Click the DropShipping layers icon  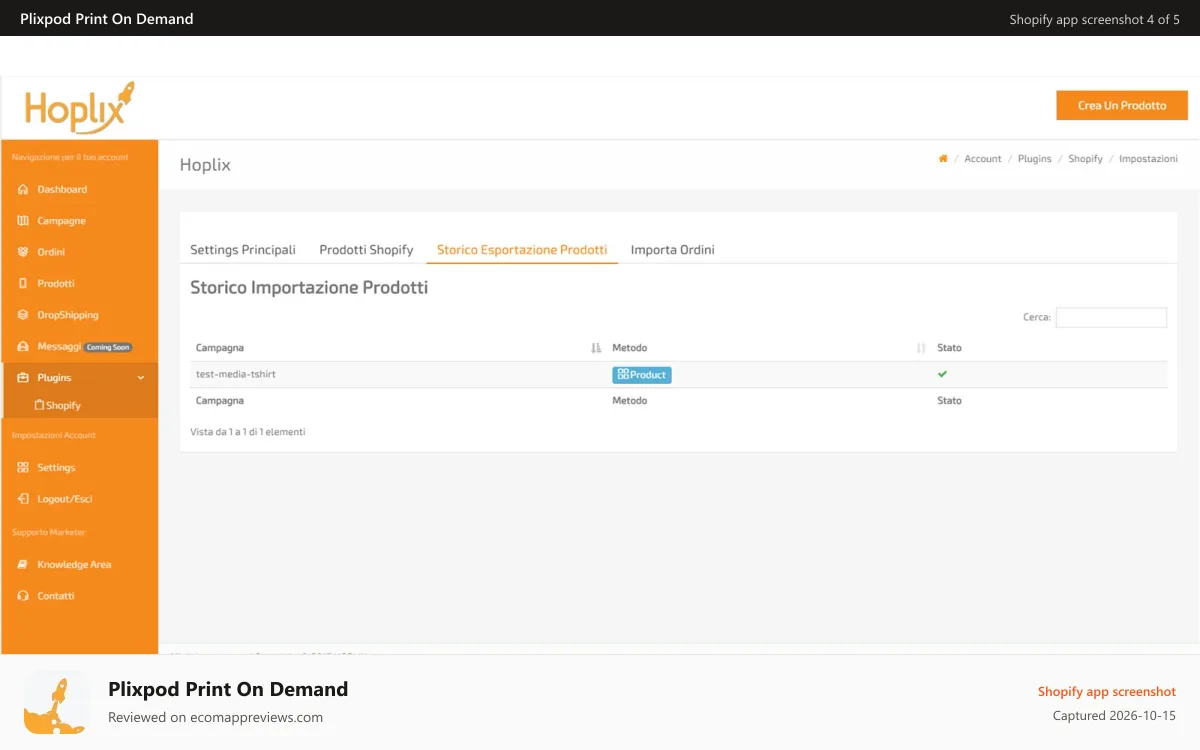(23, 315)
